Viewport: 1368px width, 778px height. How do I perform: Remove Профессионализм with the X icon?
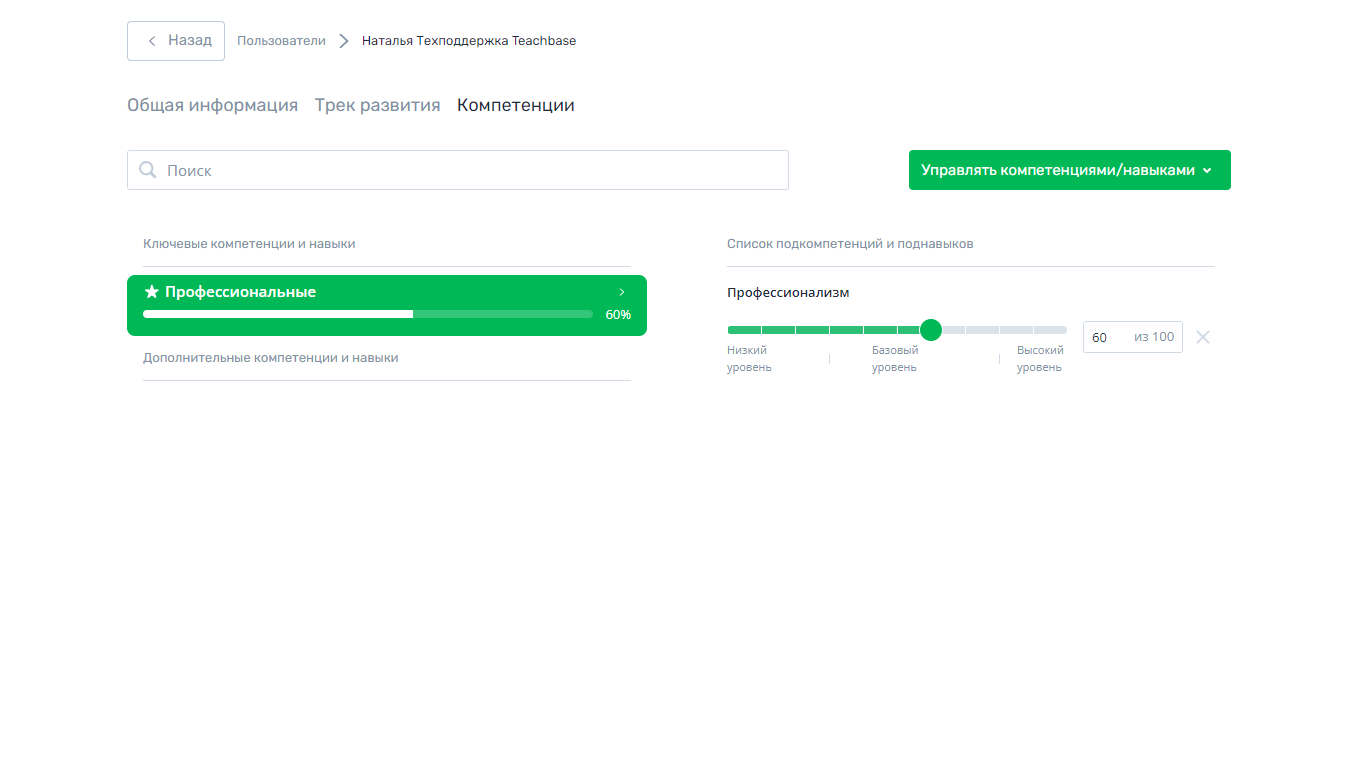coord(1203,337)
